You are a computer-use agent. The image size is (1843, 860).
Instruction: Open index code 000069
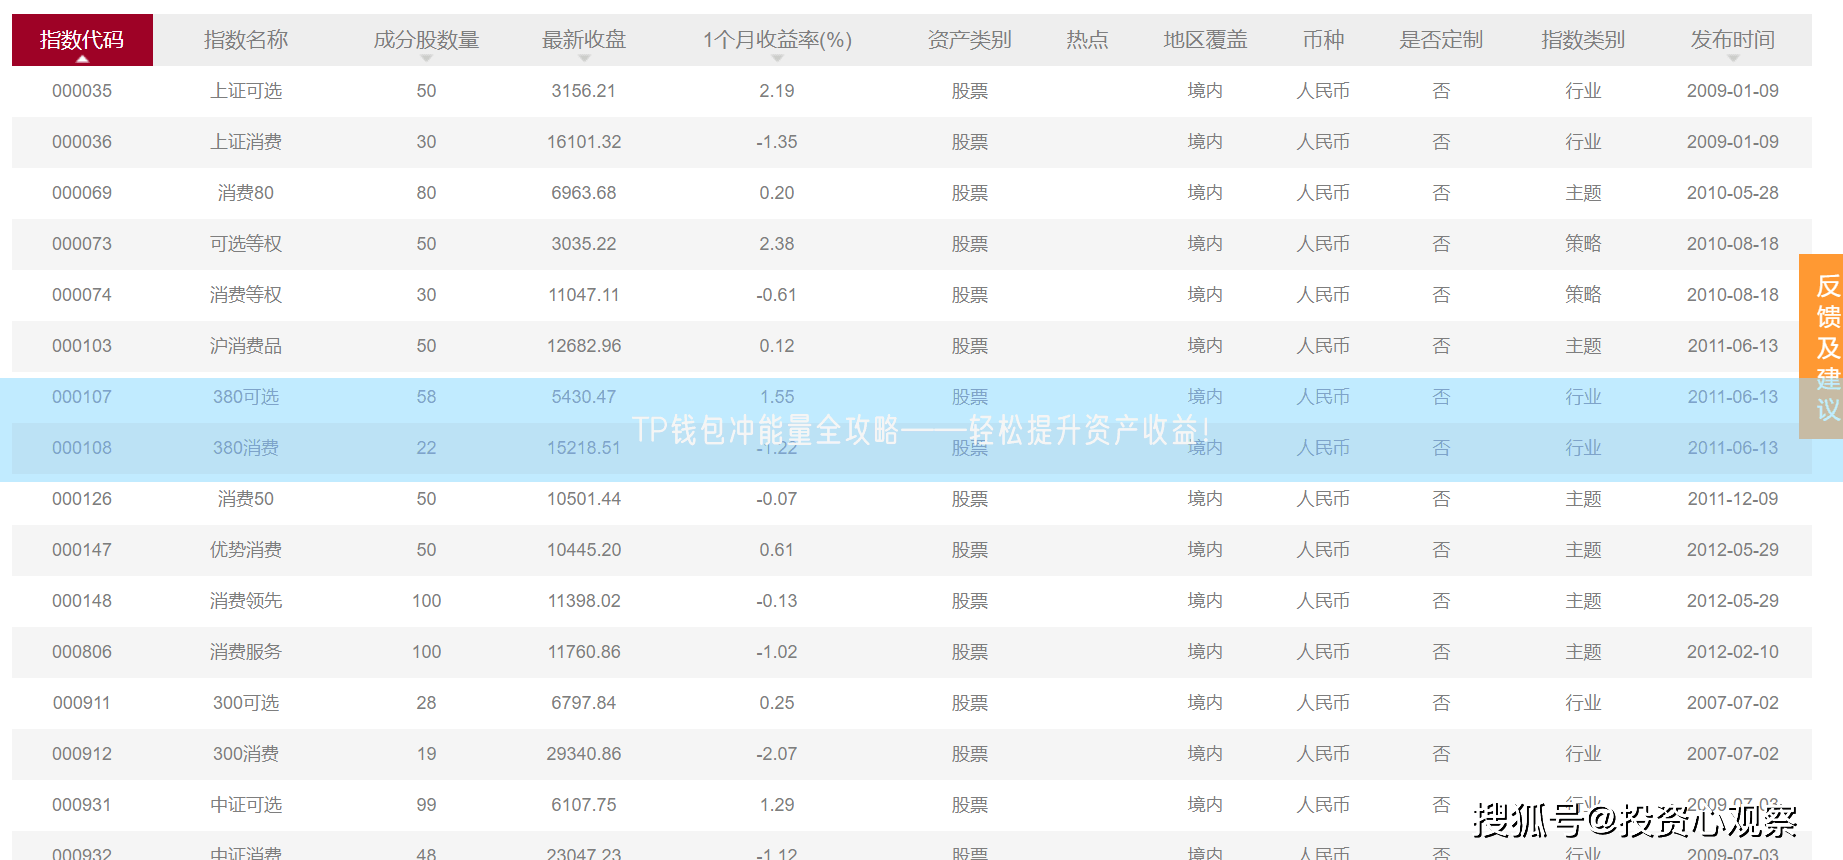pyautogui.click(x=82, y=193)
